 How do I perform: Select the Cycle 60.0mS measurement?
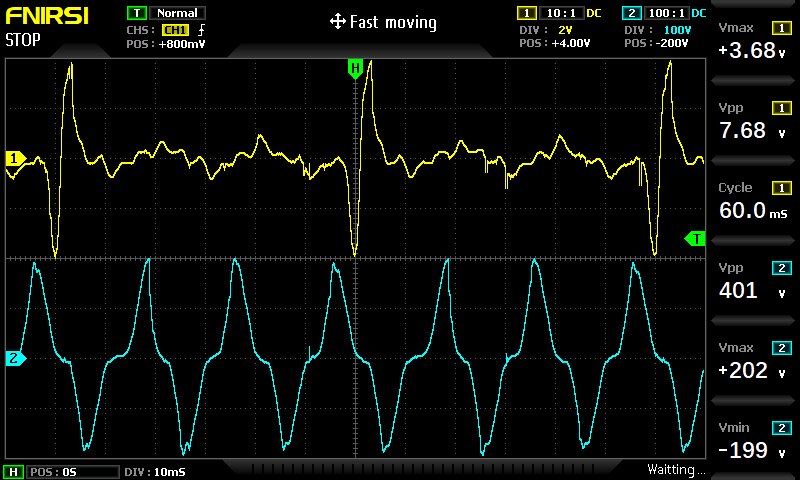(x=754, y=200)
